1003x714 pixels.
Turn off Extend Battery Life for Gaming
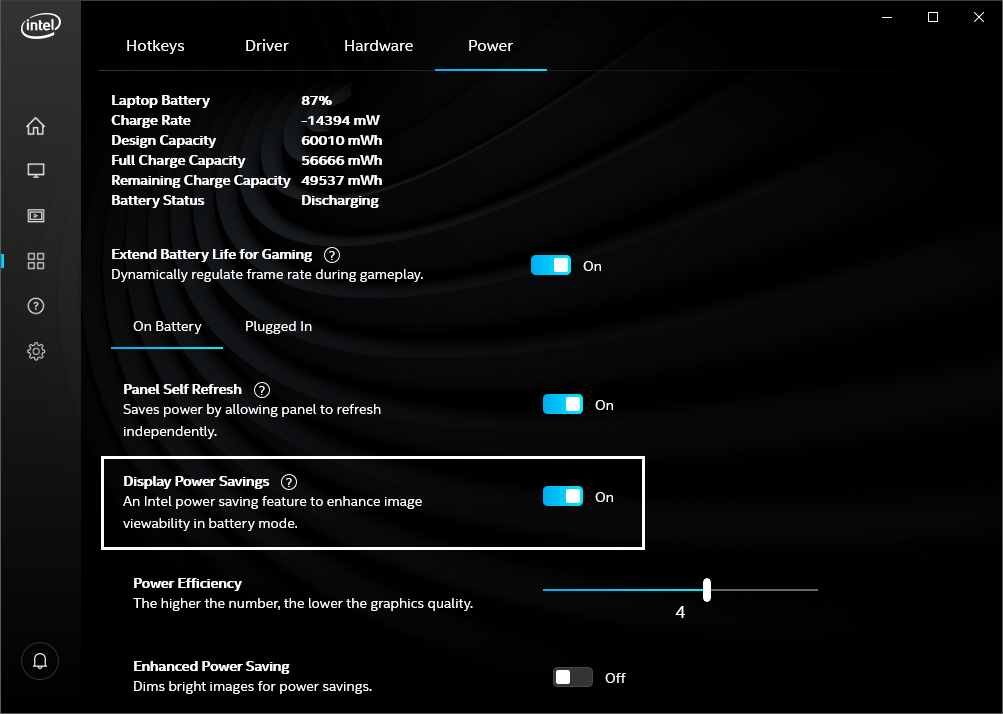click(x=551, y=265)
